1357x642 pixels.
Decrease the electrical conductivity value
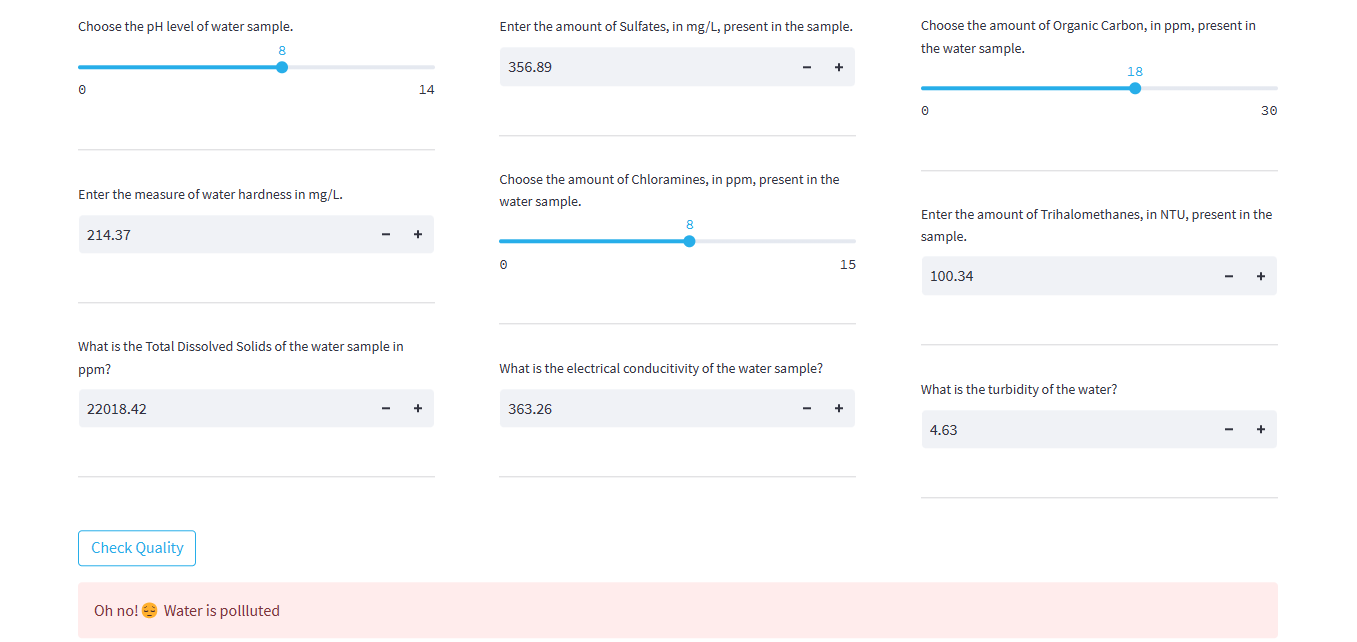click(x=807, y=408)
